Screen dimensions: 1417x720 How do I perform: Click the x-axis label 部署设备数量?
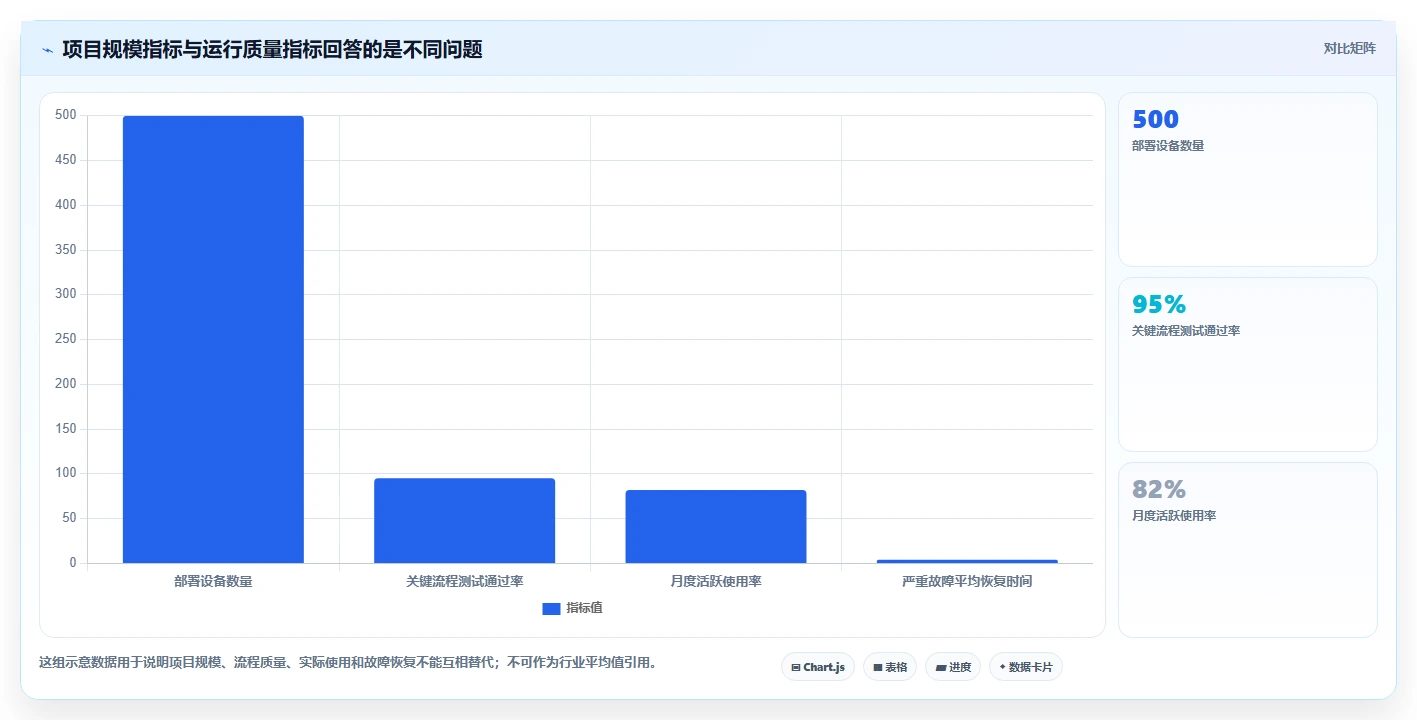213,581
